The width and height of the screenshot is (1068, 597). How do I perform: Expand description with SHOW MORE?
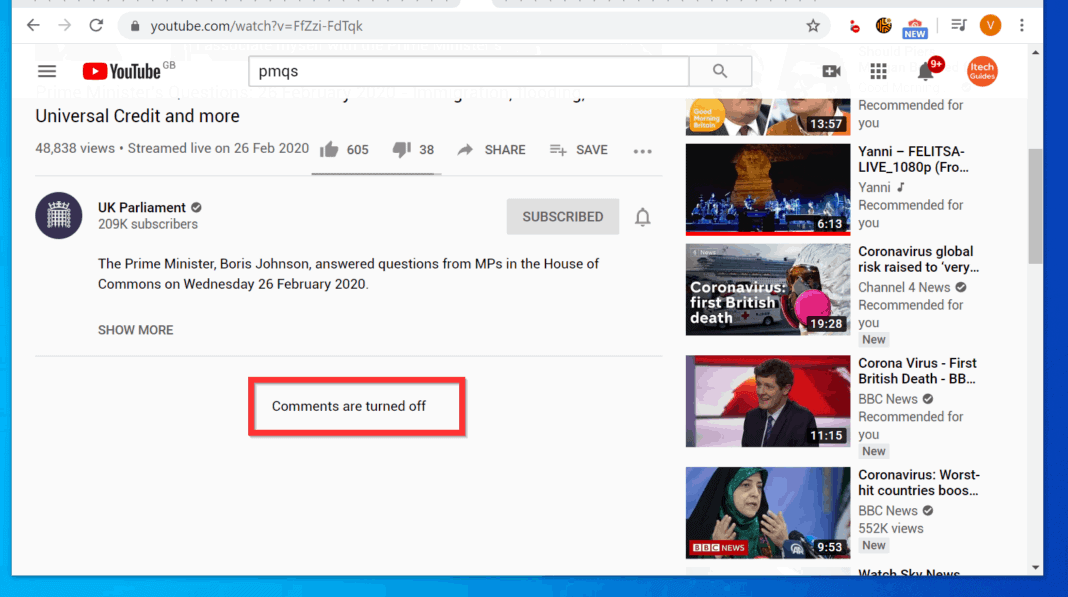[x=136, y=330]
